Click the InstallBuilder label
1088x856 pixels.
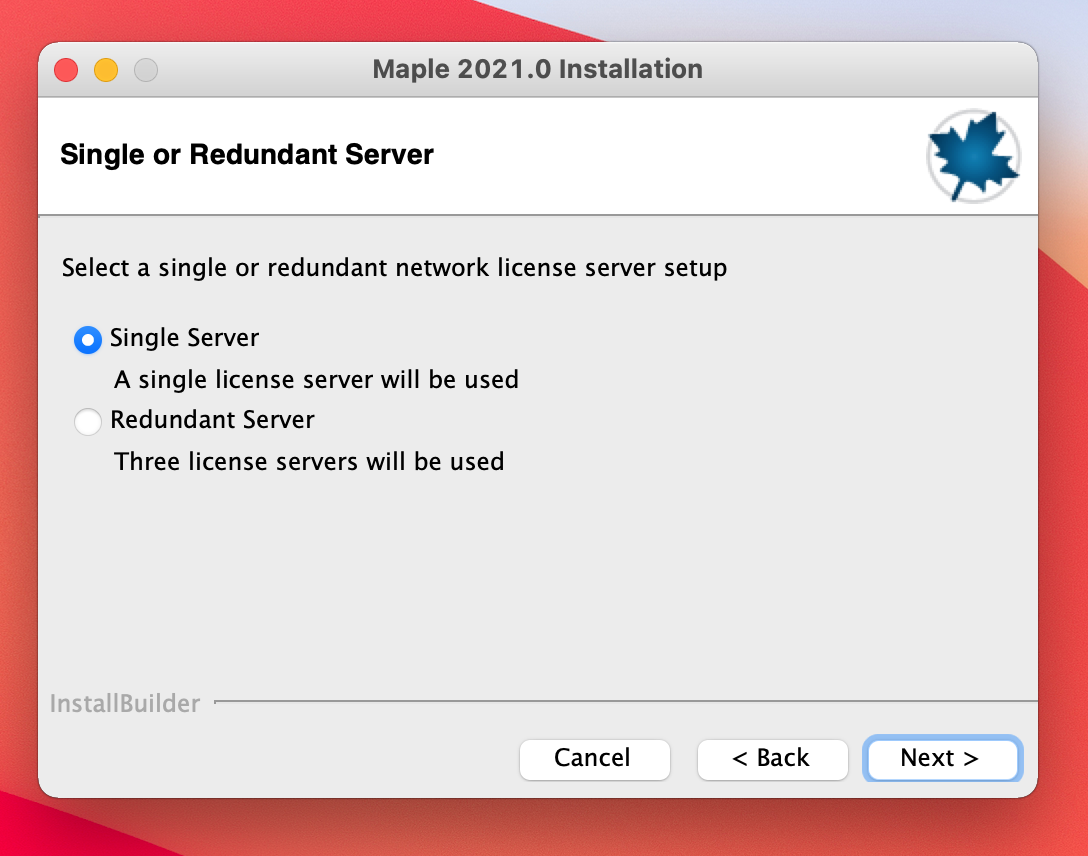[125, 704]
